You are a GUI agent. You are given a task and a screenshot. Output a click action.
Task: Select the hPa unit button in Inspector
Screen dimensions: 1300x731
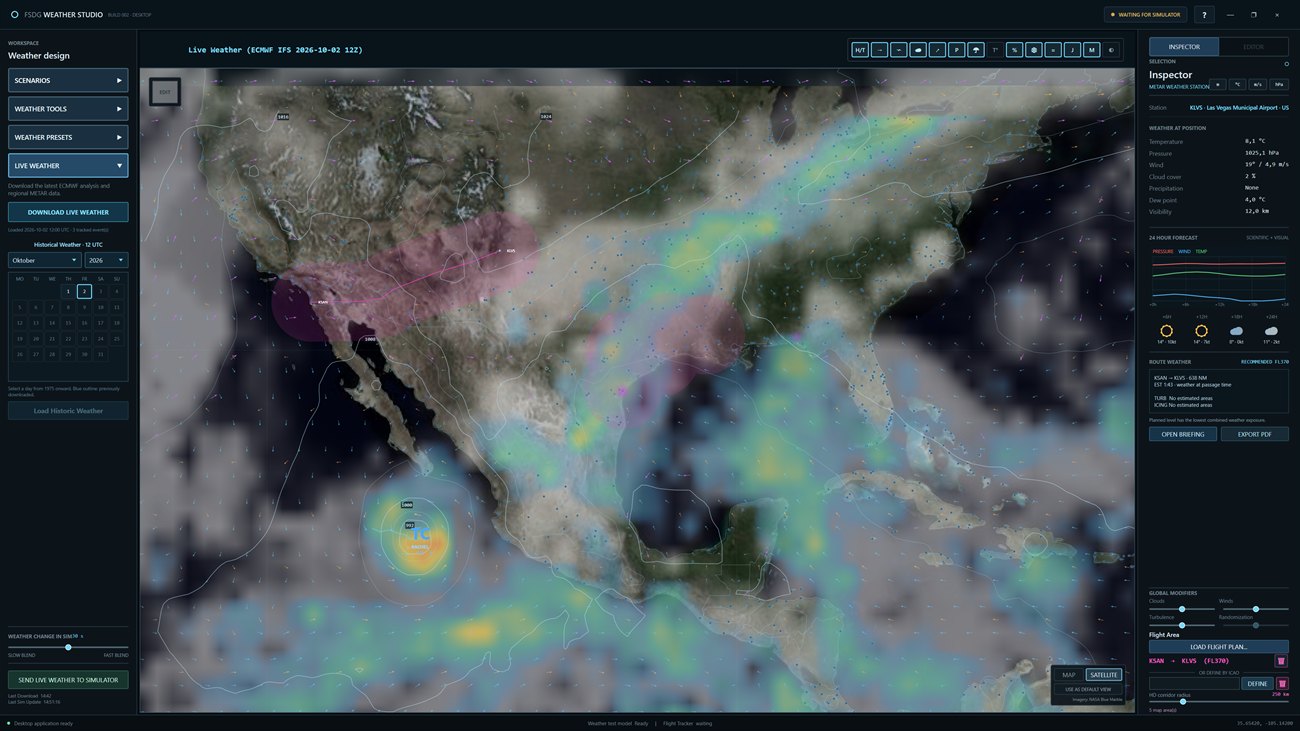click(x=1279, y=85)
